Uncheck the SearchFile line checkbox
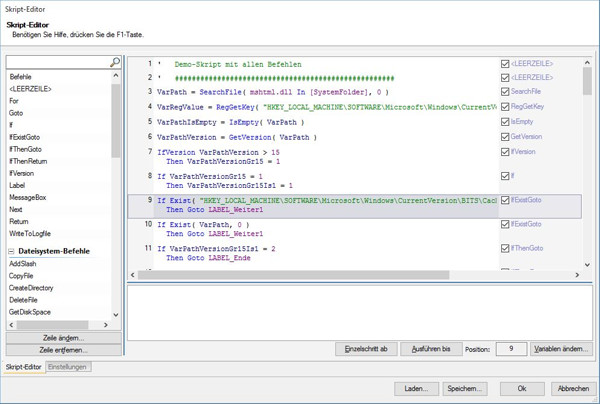600x404 pixels. point(505,92)
